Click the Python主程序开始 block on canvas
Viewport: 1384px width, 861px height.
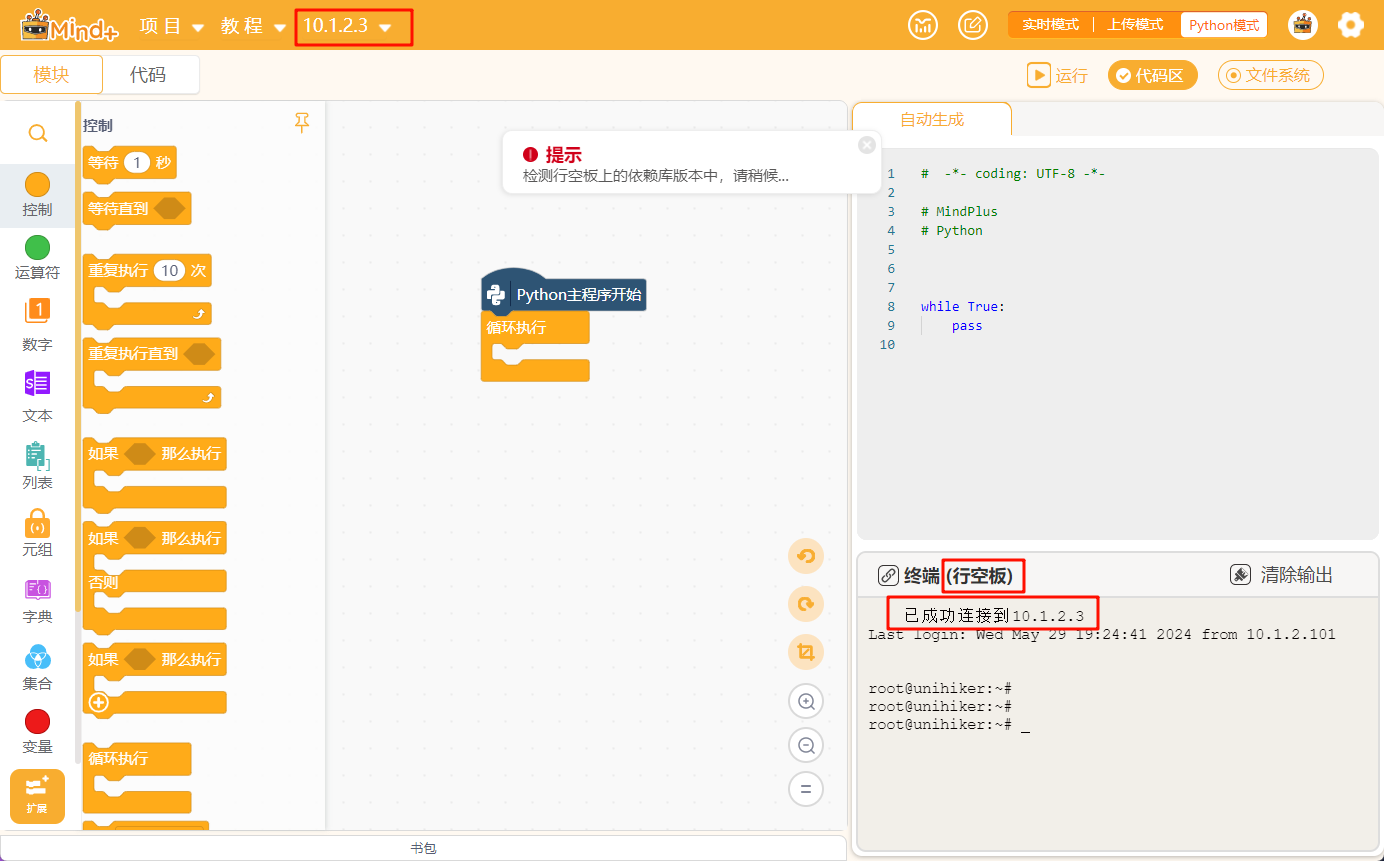pyautogui.click(x=563, y=292)
